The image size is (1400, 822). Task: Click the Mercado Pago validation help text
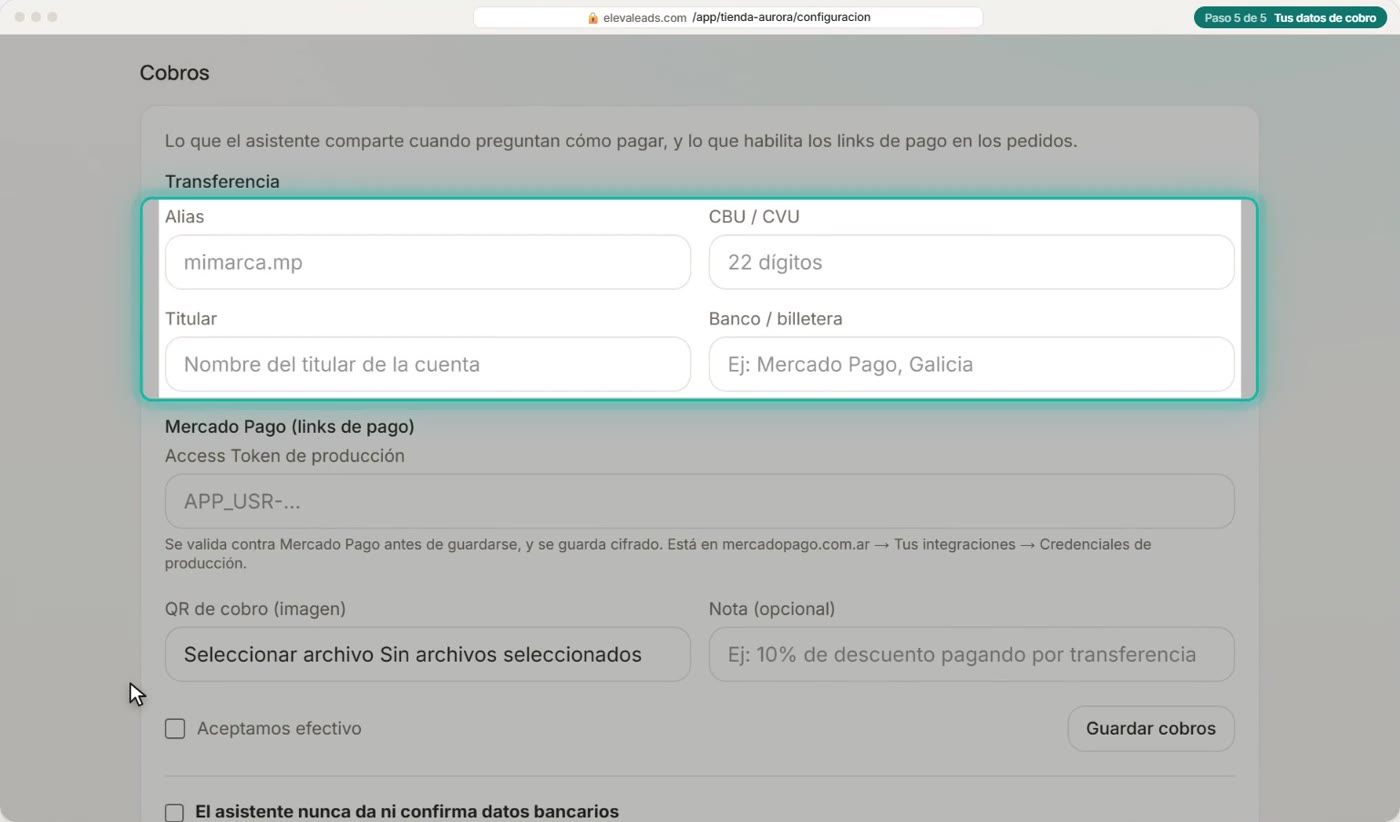658,554
